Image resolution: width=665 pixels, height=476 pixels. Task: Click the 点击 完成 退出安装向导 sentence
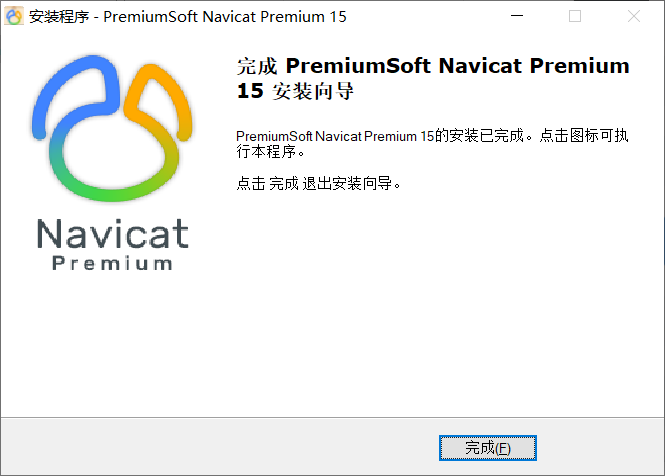319,184
